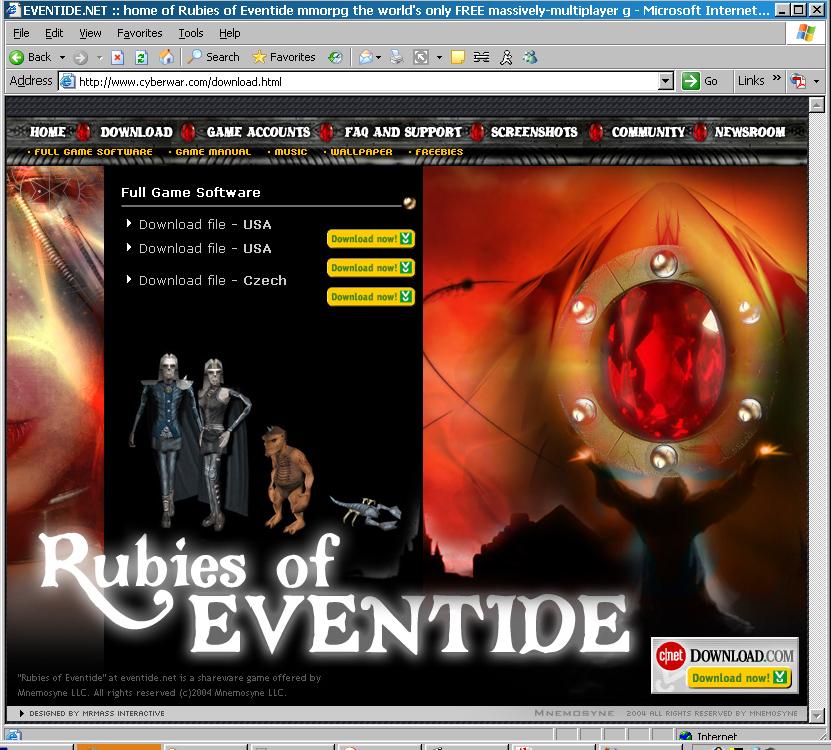Open the COMMUNITY navigation link
Viewport: 831px width, 750px height.
pos(648,132)
